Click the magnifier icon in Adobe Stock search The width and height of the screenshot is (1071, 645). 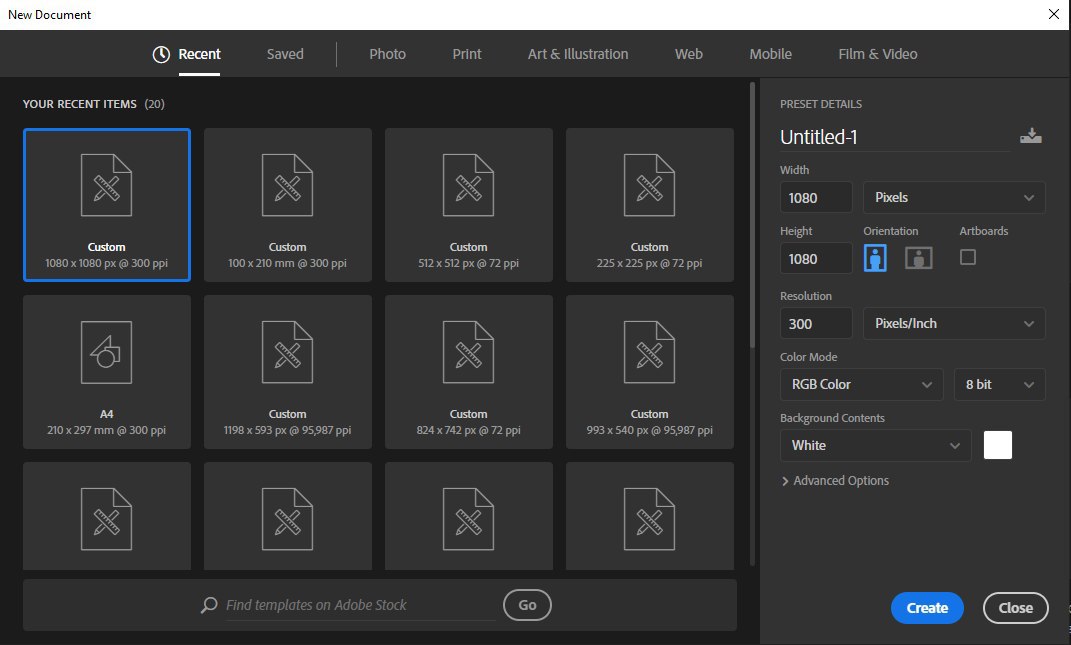click(209, 605)
